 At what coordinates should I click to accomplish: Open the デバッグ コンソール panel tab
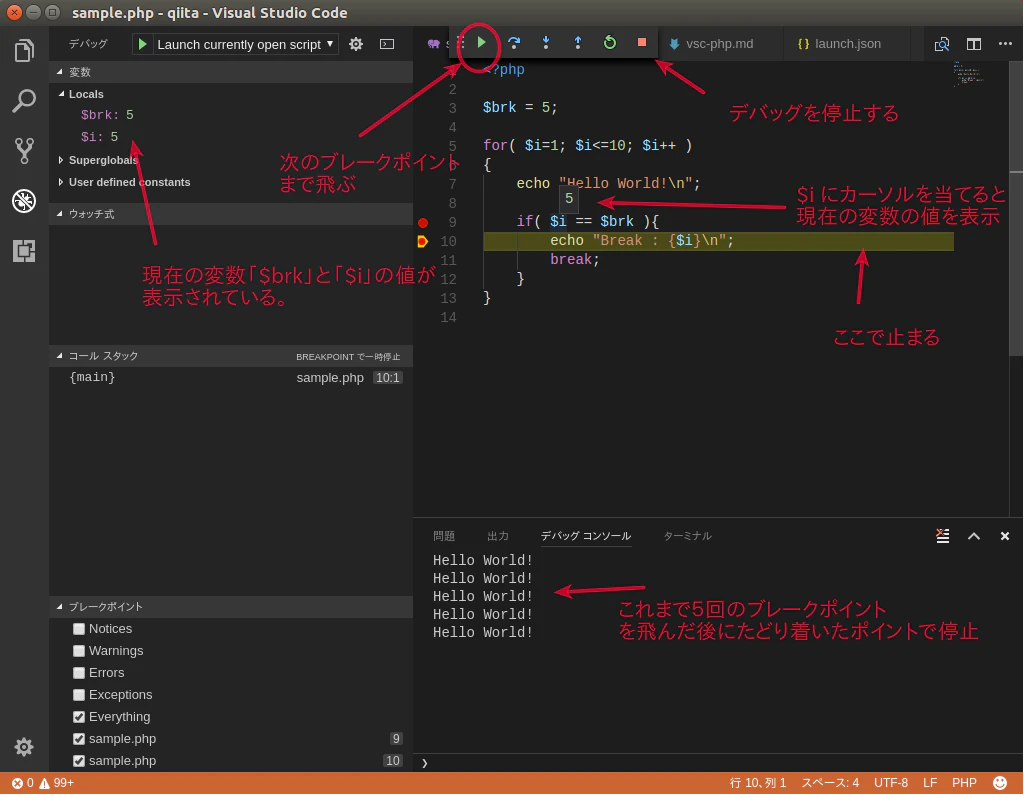(586, 536)
